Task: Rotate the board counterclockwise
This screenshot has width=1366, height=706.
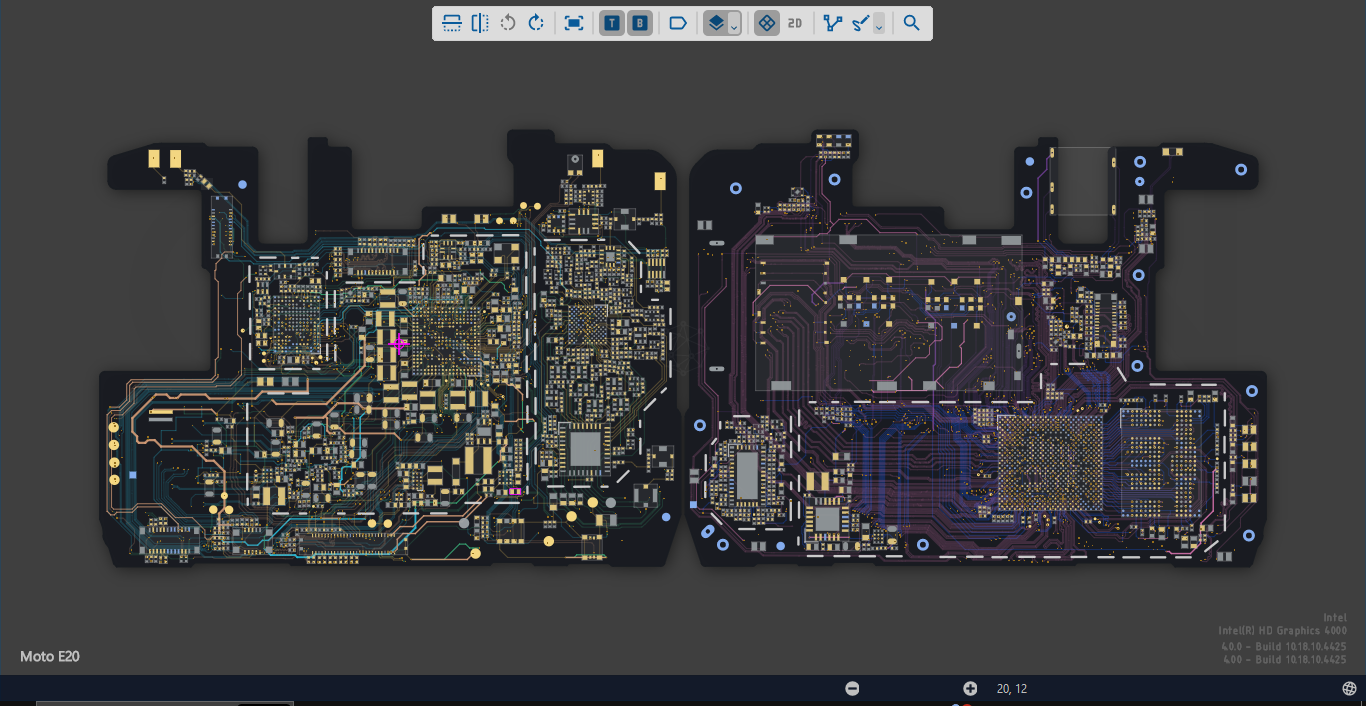Action: click(508, 23)
